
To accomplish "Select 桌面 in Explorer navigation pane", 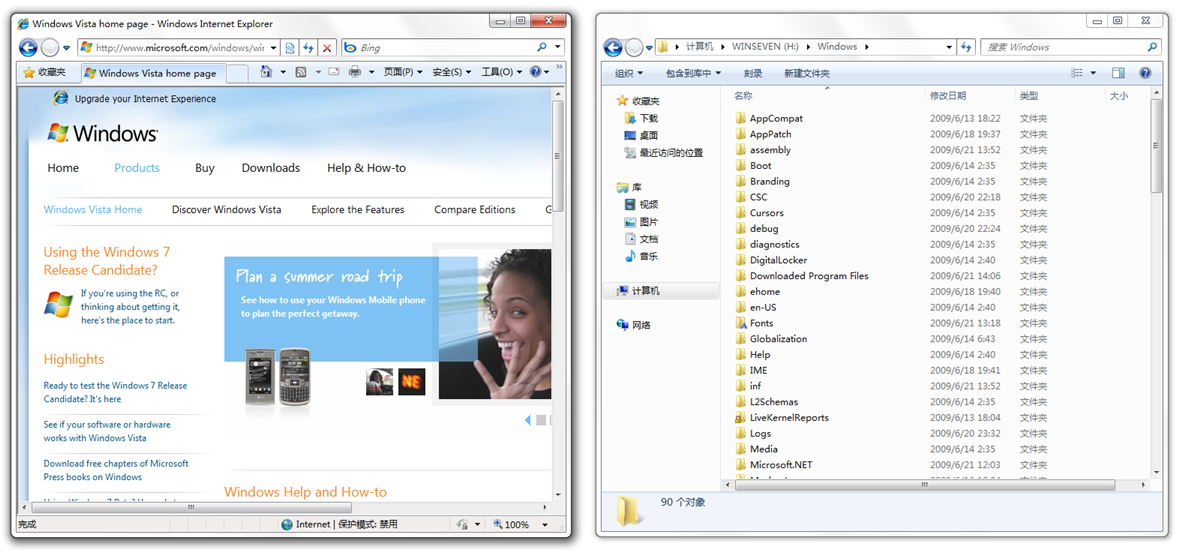I will (x=641, y=135).
